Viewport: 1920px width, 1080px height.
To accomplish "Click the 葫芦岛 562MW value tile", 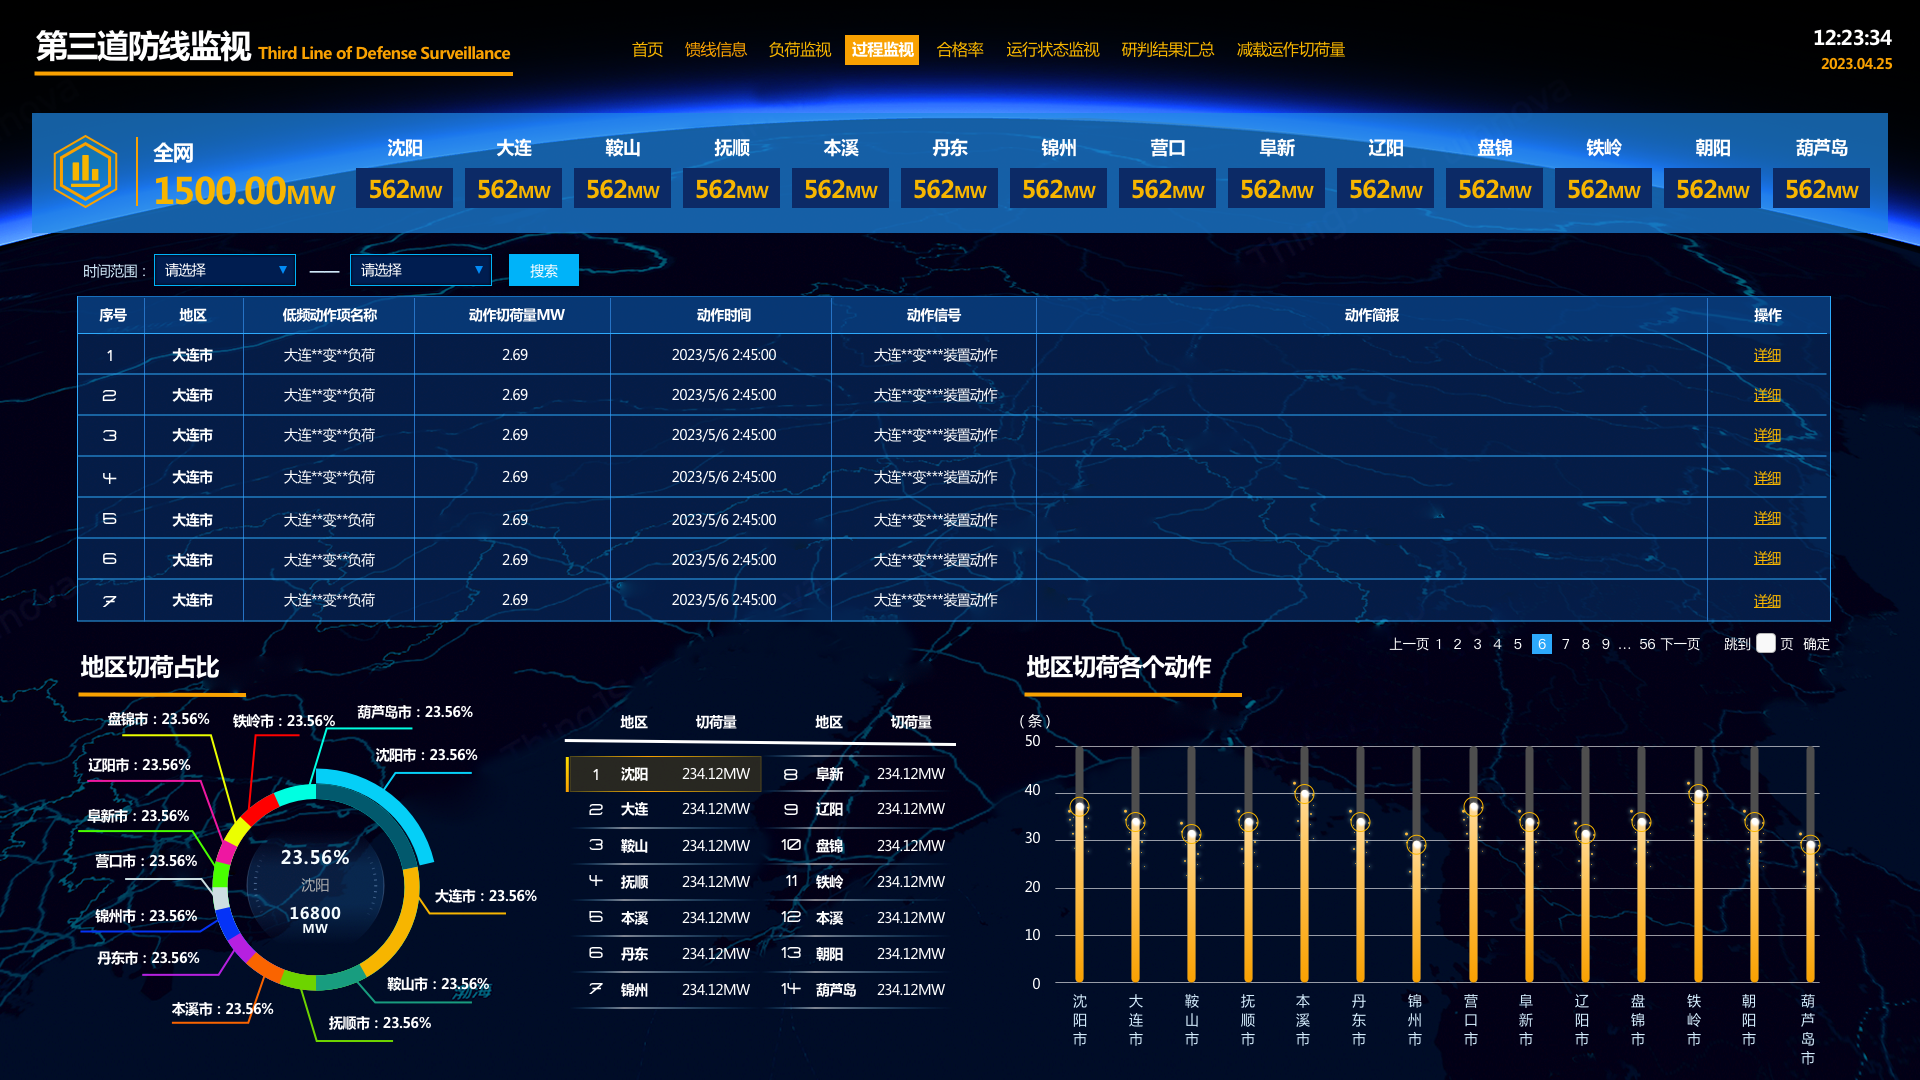I will 1821,189.
